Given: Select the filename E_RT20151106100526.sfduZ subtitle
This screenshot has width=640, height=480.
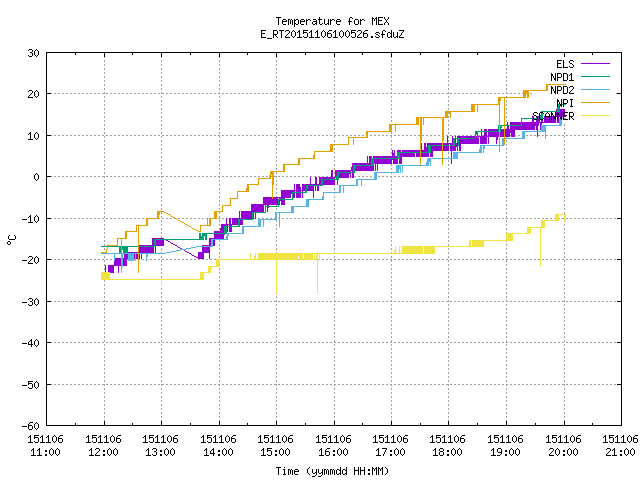Looking at the screenshot, I should coord(332,34).
